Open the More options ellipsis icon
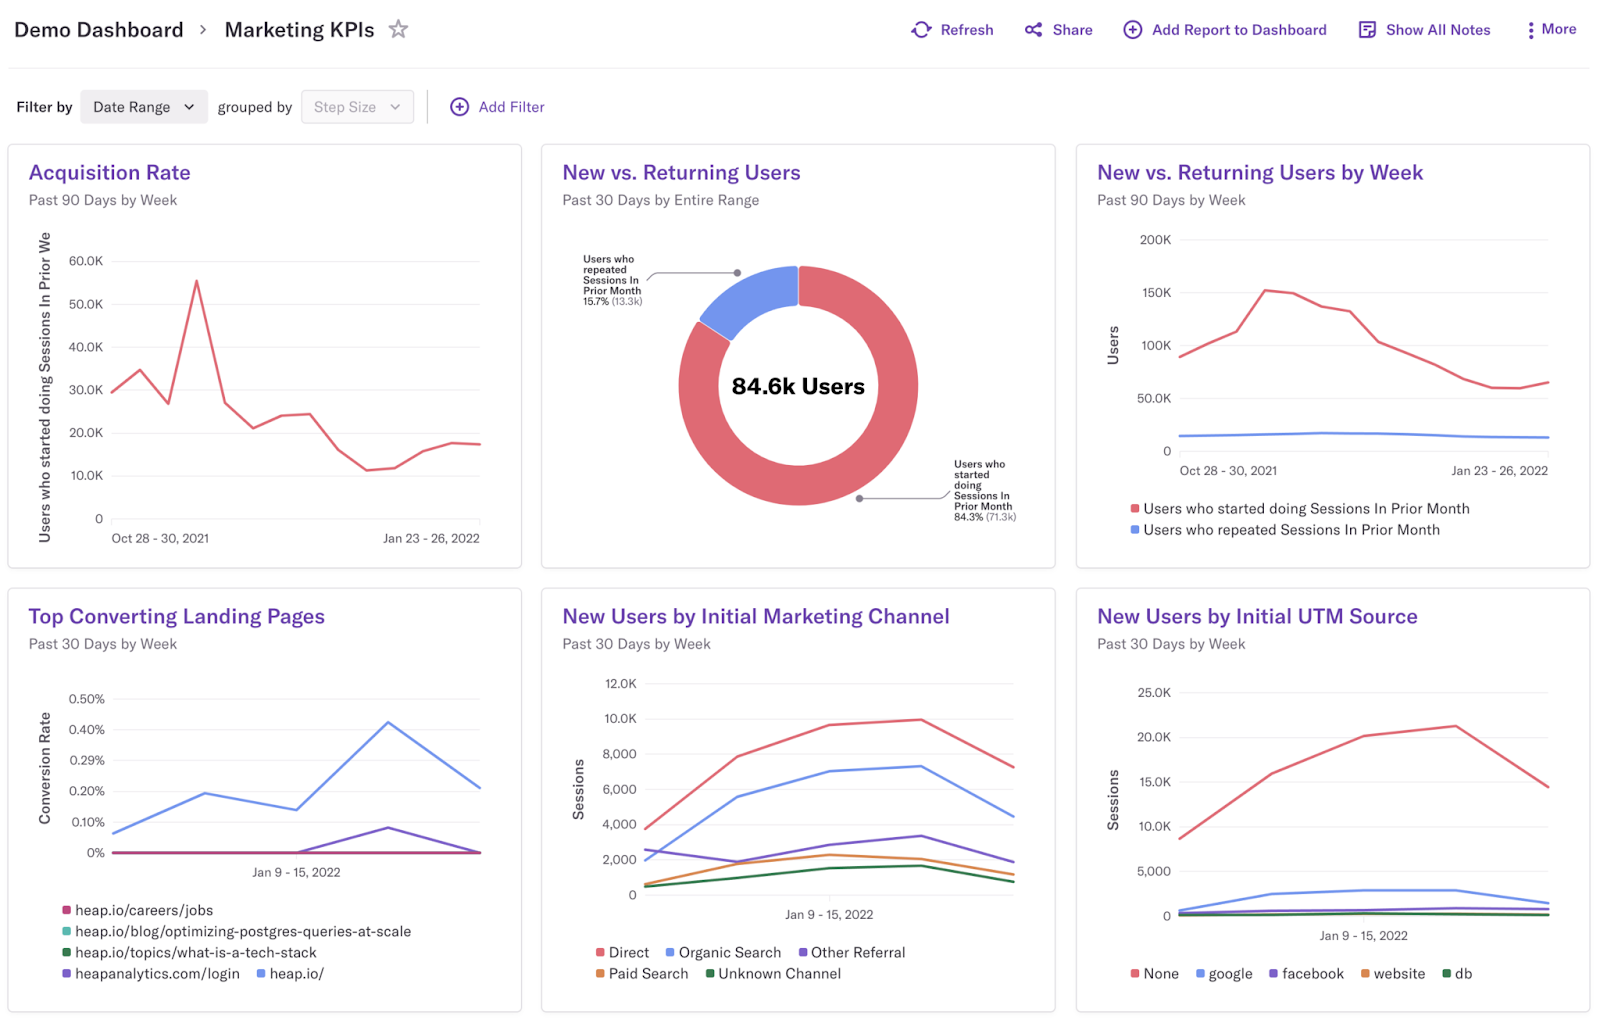The width and height of the screenshot is (1600, 1023). click(1530, 29)
